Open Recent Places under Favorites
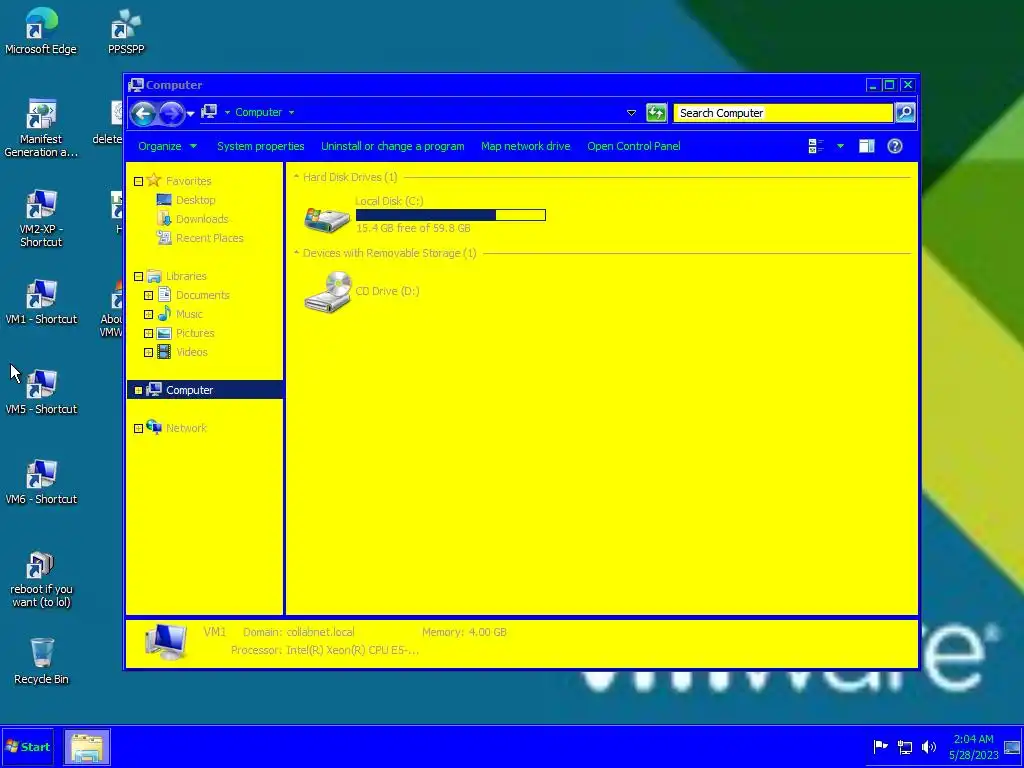1024x768 pixels. [x=209, y=238]
